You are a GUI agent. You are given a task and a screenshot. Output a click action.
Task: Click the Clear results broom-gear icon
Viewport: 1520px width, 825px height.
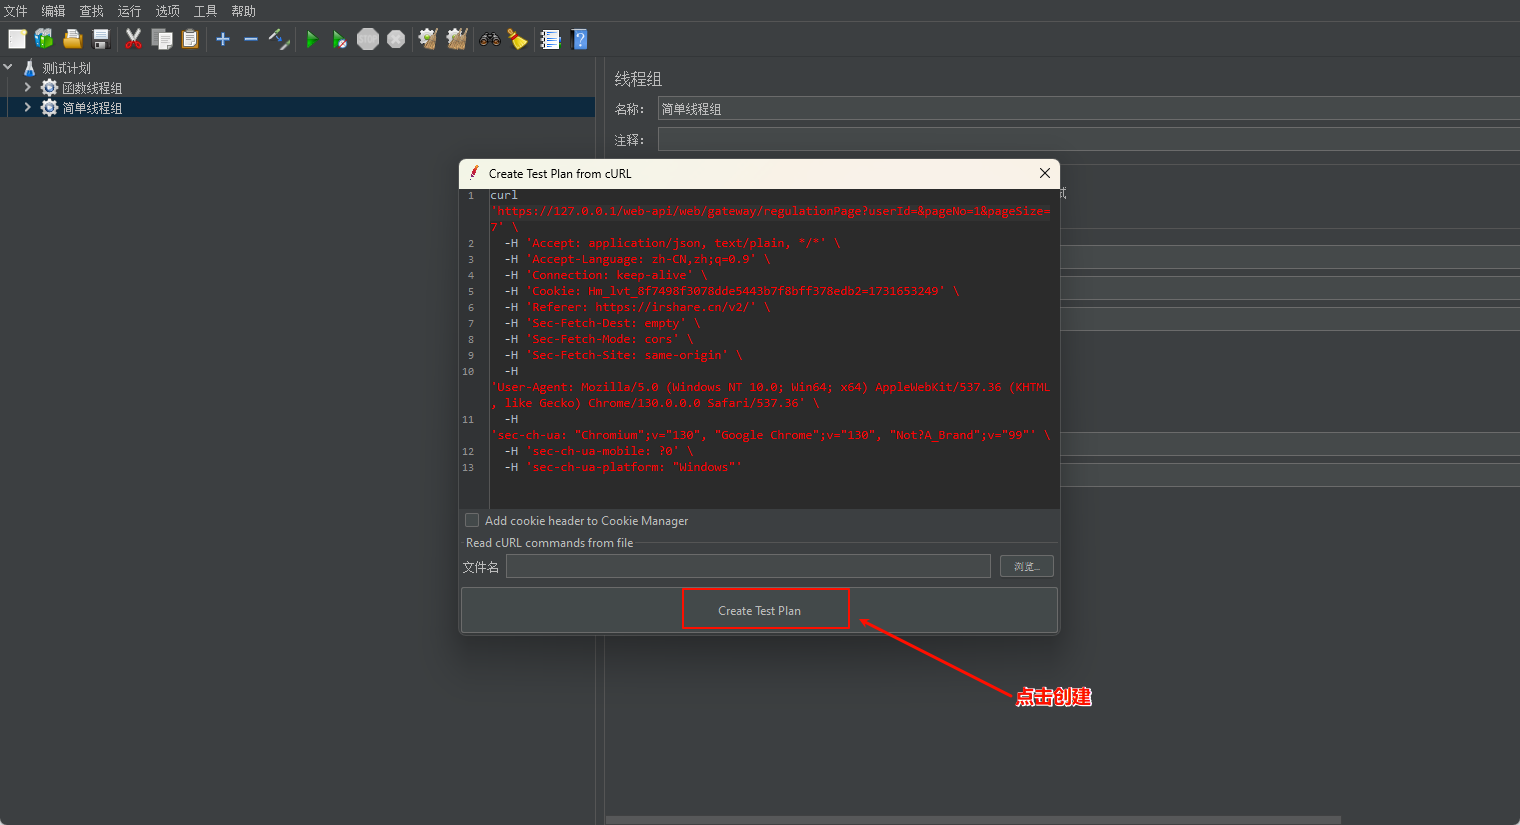428,39
